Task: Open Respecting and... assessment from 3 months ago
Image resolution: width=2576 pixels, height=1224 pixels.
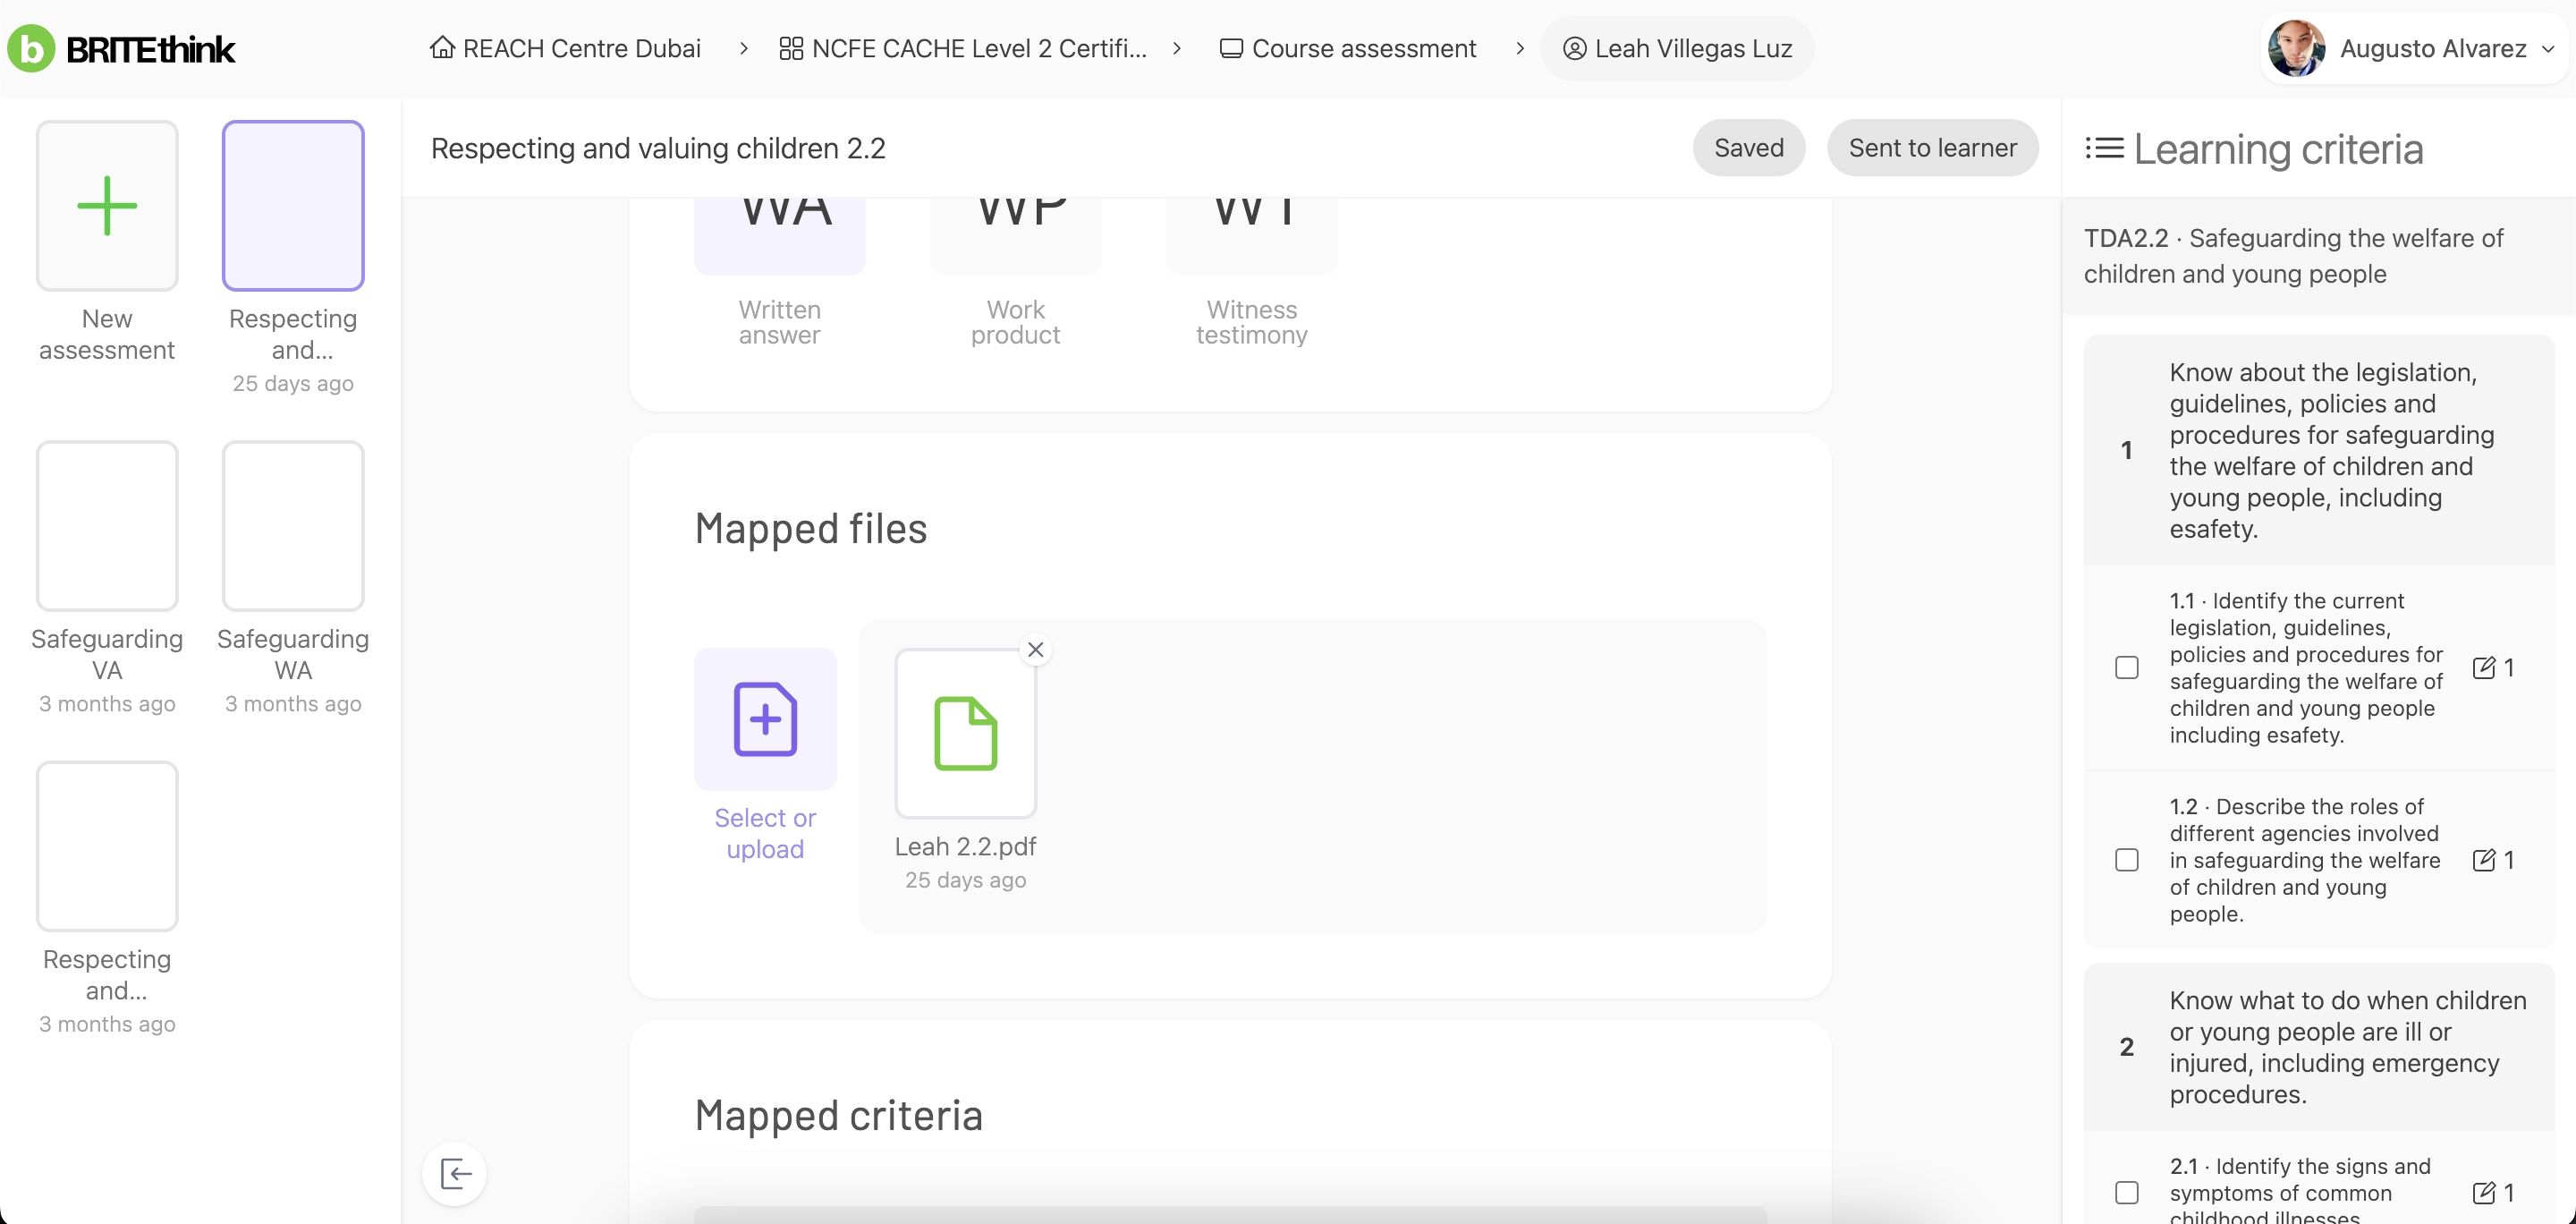Action: click(107, 897)
